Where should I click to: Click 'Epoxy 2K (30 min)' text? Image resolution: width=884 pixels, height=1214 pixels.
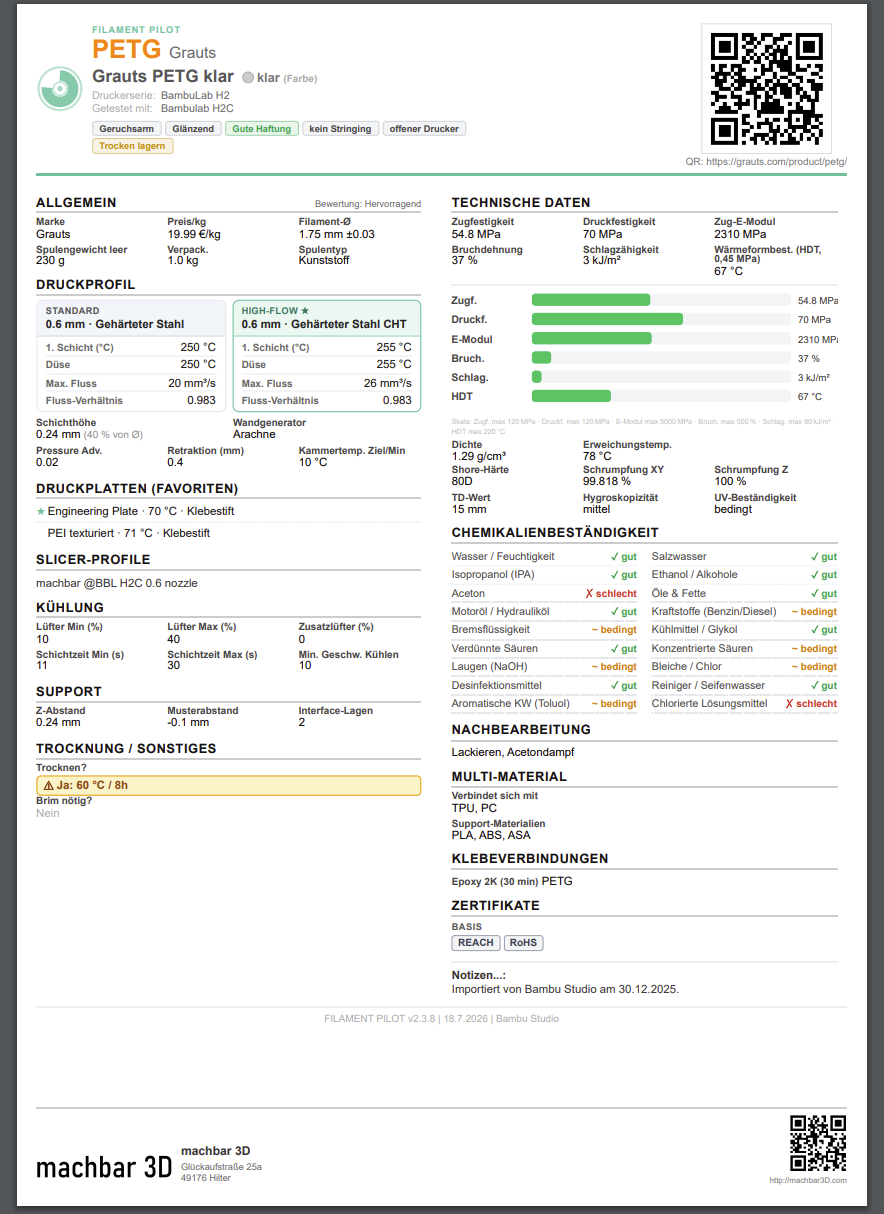click(x=495, y=882)
